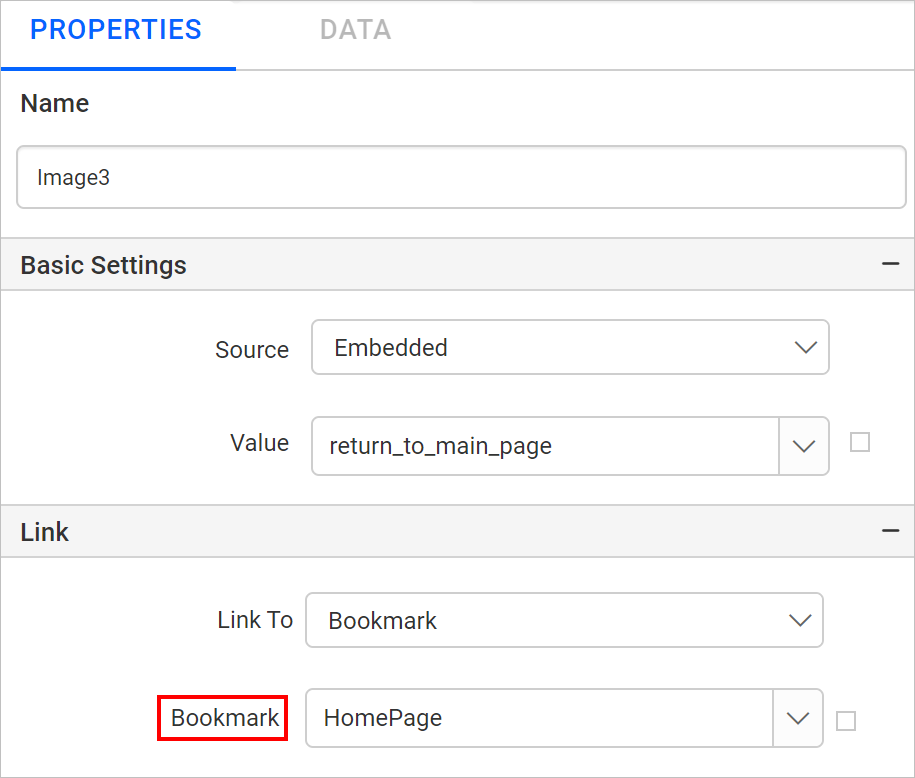Collapse the Link section minus icon
The image size is (915, 778).
pyautogui.click(x=890, y=531)
